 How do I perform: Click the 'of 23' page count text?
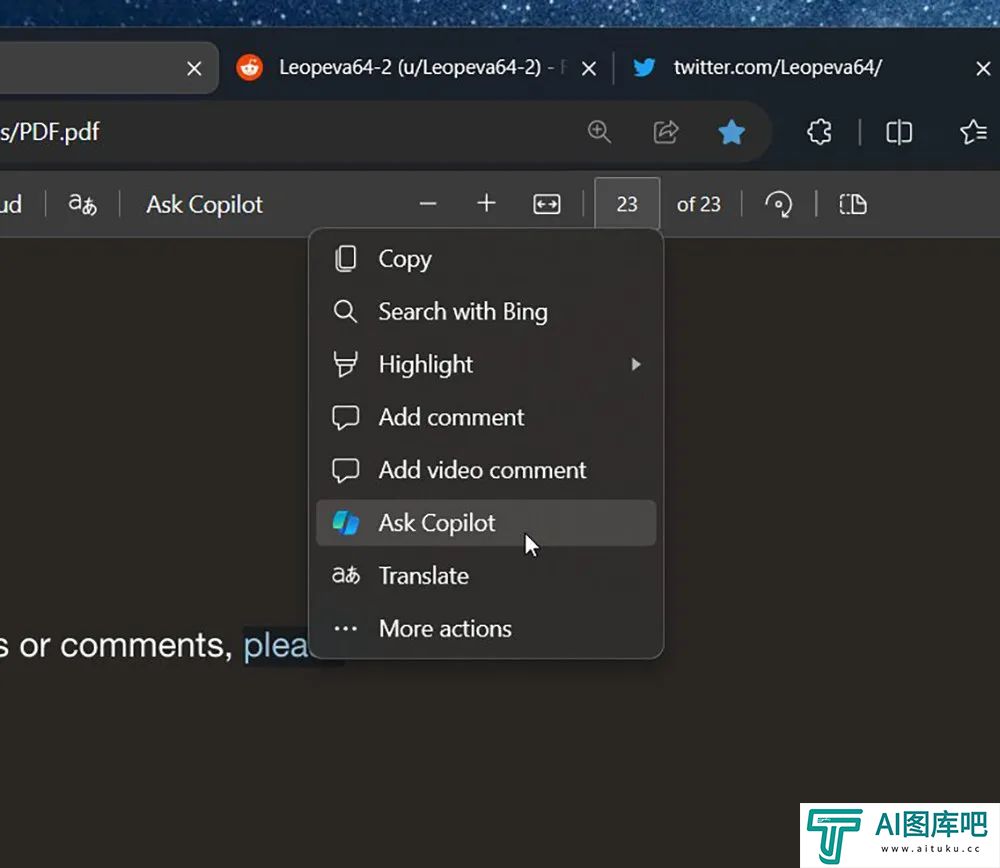[x=699, y=204]
